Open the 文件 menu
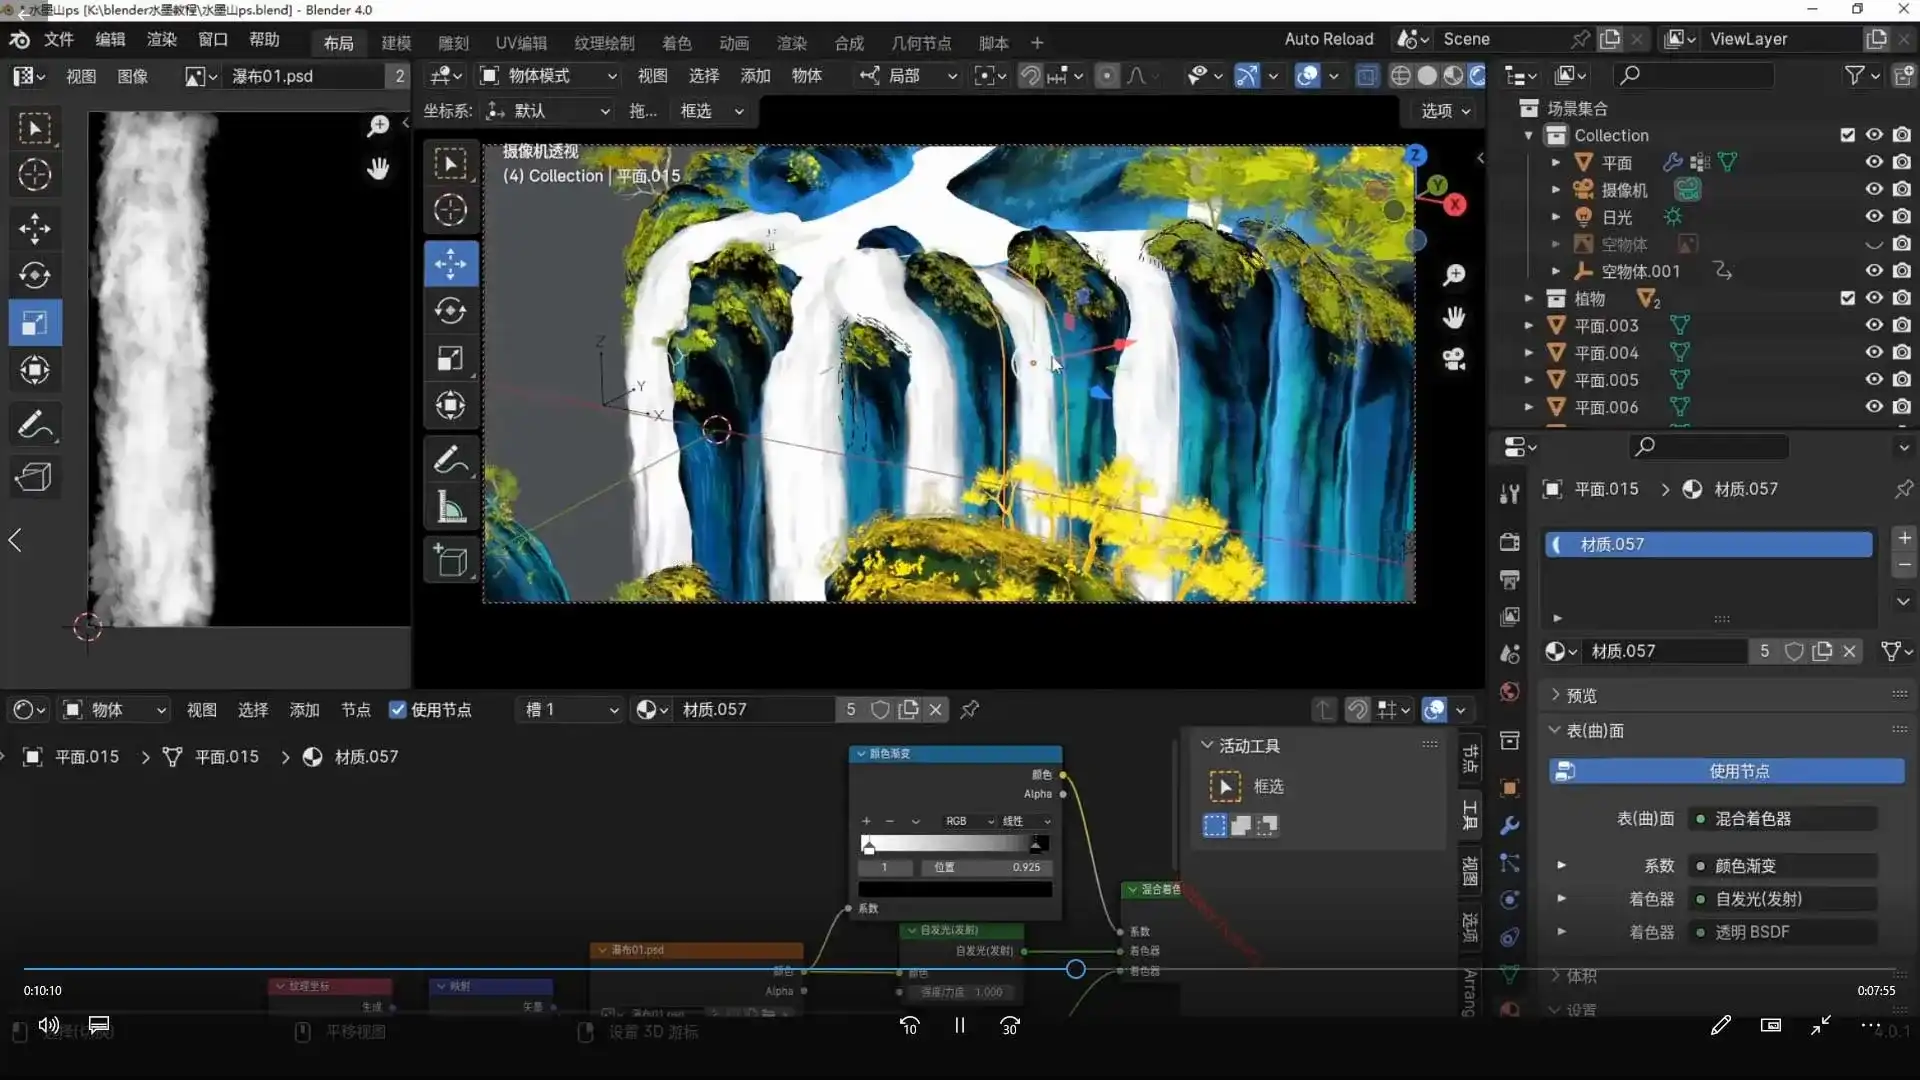This screenshot has width=1920, height=1080. (x=58, y=40)
